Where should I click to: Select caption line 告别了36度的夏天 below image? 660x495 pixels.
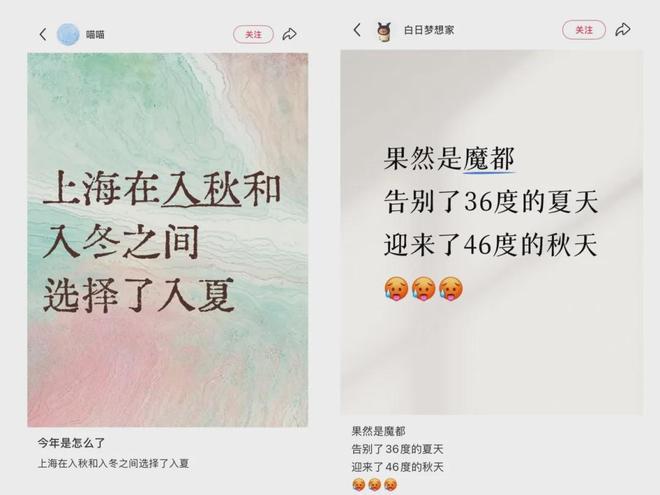pyautogui.click(x=397, y=449)
